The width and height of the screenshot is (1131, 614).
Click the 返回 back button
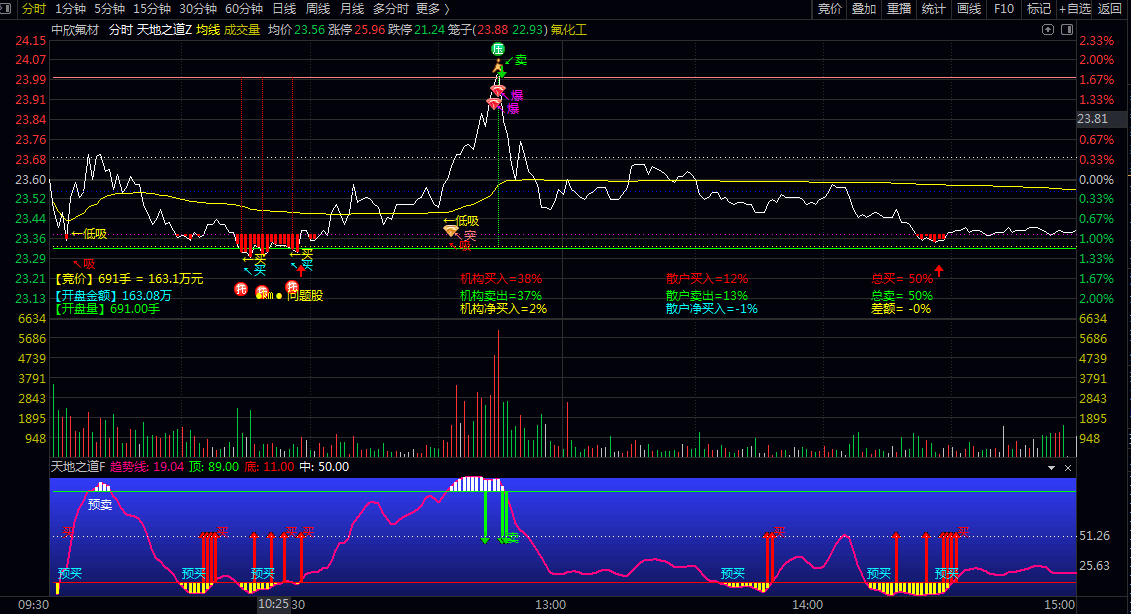pyautogui.click(x=1111, y=9)
